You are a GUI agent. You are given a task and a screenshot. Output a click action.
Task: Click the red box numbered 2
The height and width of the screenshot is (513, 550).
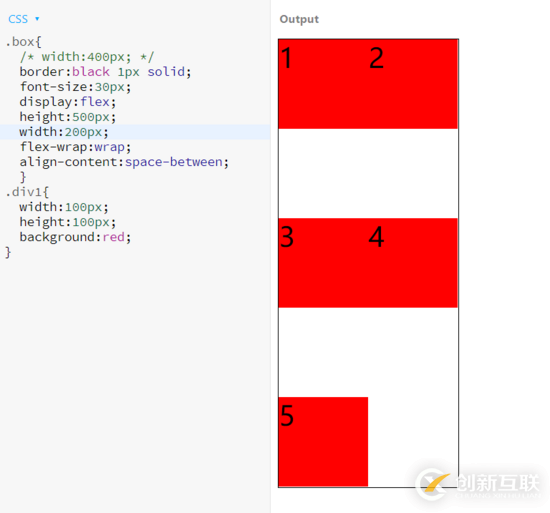[x=413, y=84]
